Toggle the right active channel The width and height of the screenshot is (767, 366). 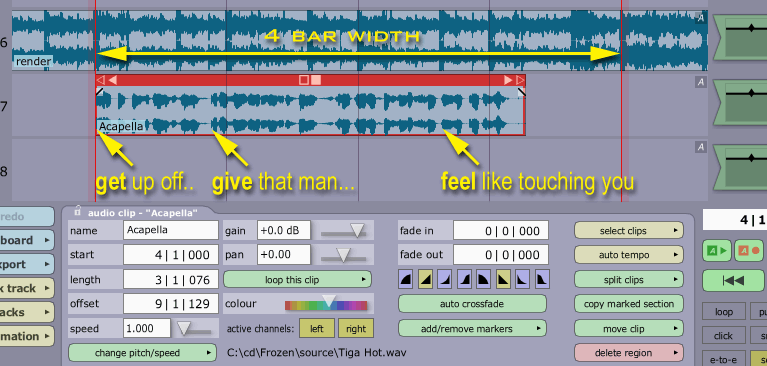[x=356, y=329]
